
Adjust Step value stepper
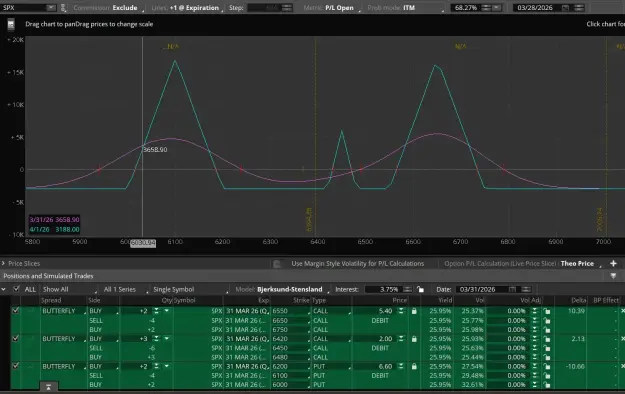[287, 8]
